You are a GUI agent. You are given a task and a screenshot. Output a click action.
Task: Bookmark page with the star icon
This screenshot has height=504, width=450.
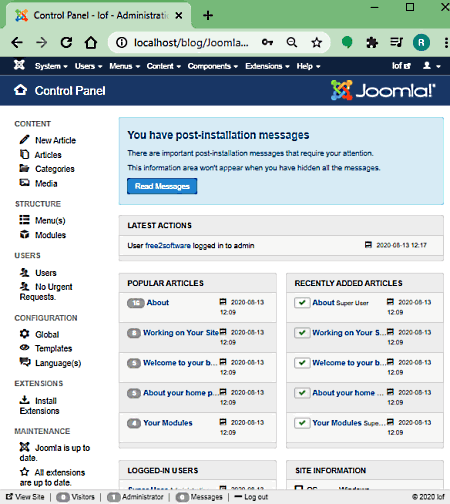pyautogui.click(x=316, y=42)
